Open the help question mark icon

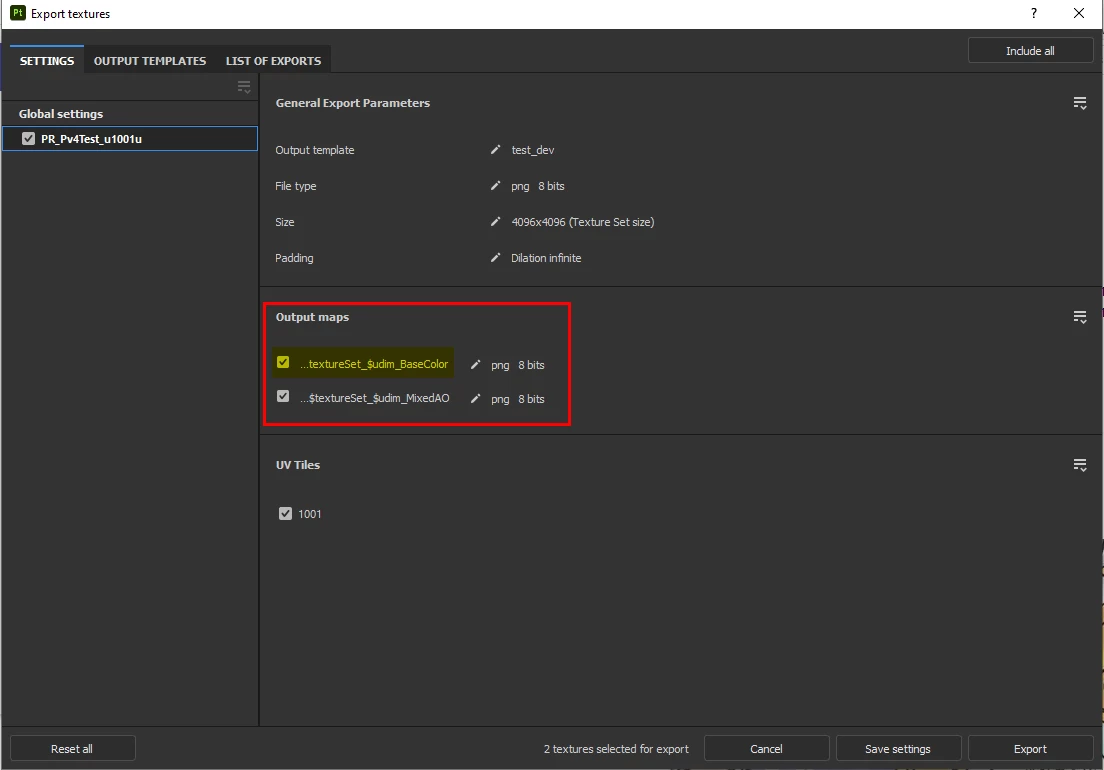click(1034, 13)
